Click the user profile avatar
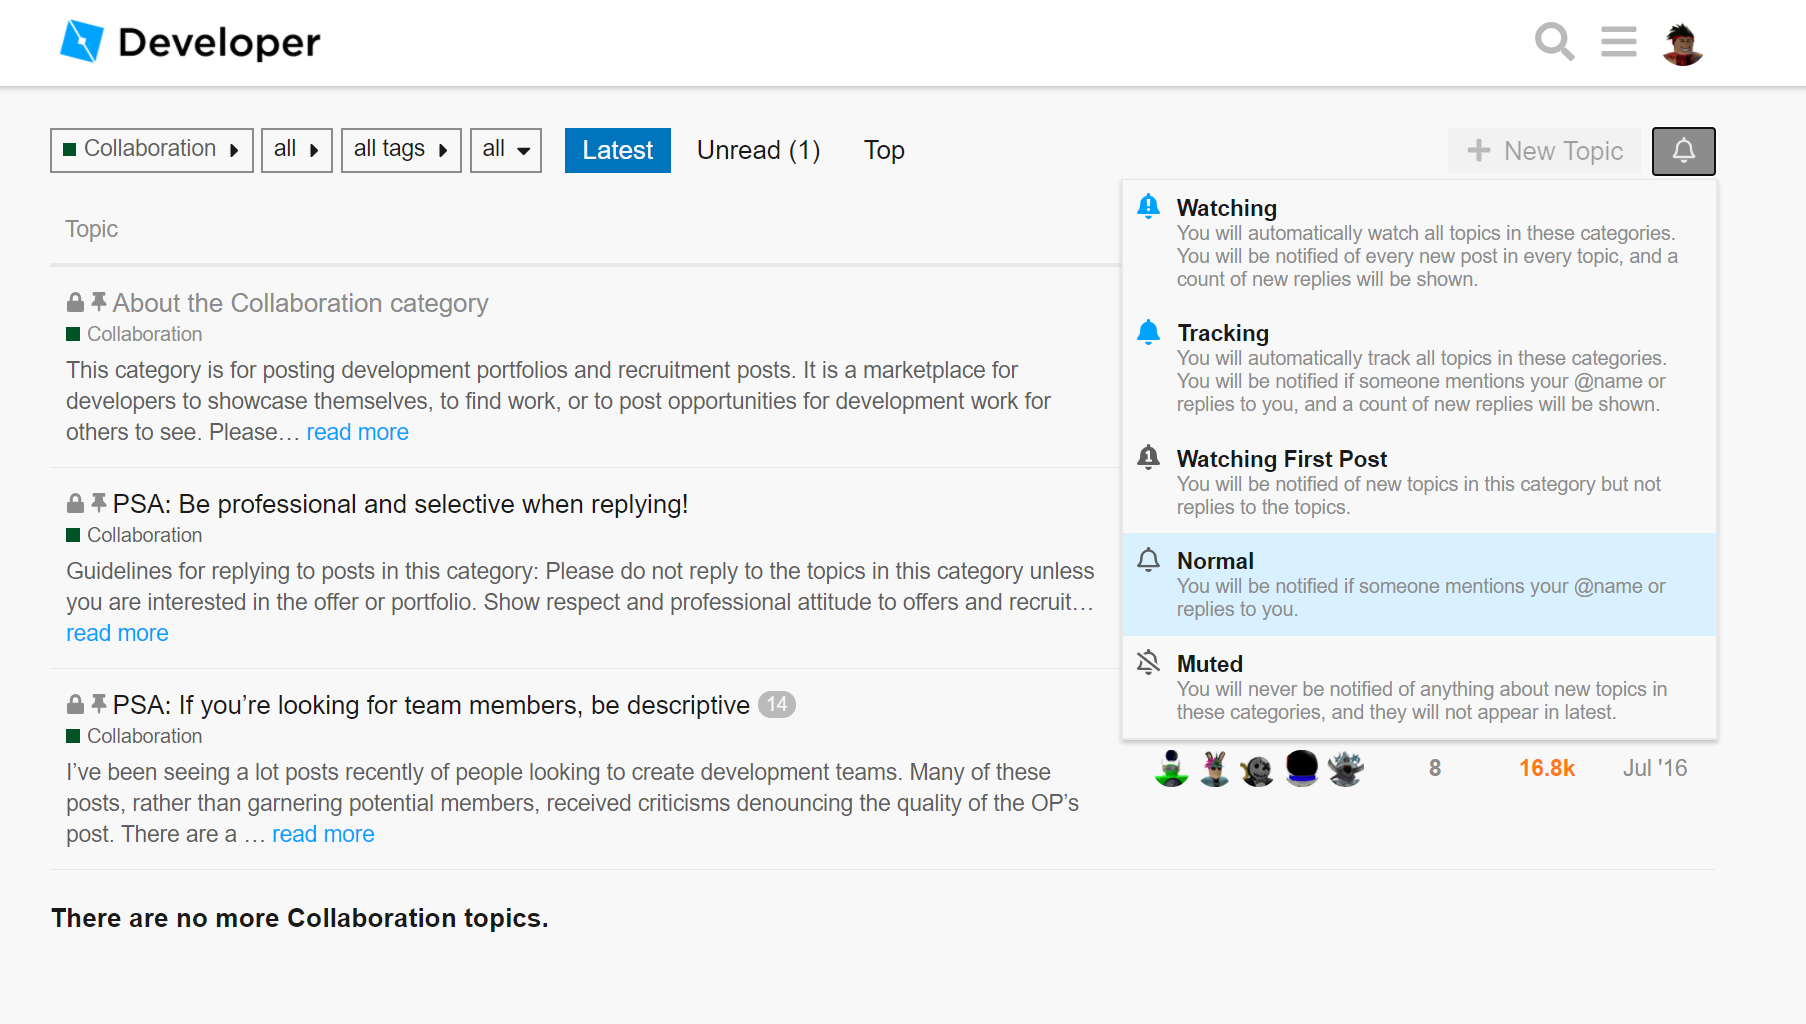 tap(1682, 44)
